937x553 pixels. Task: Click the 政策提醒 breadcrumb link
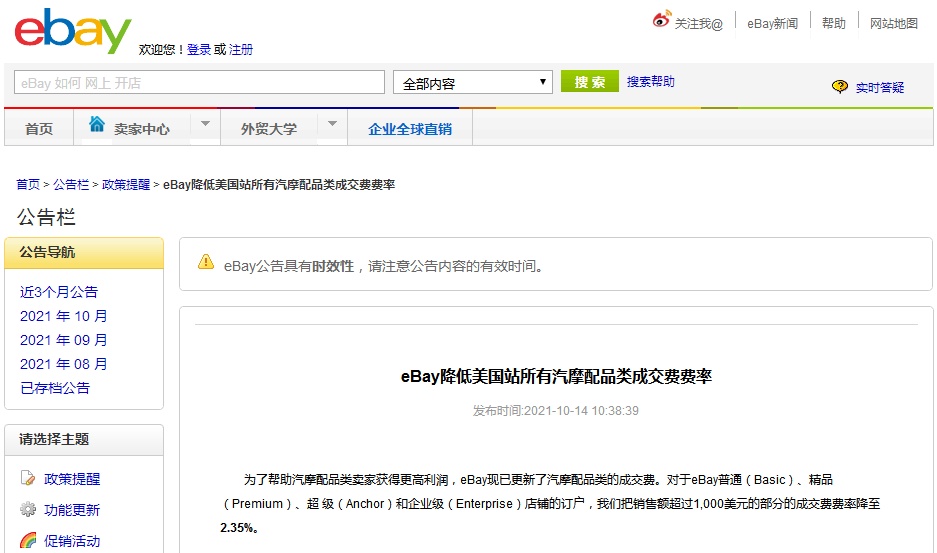tap(125, 185)
